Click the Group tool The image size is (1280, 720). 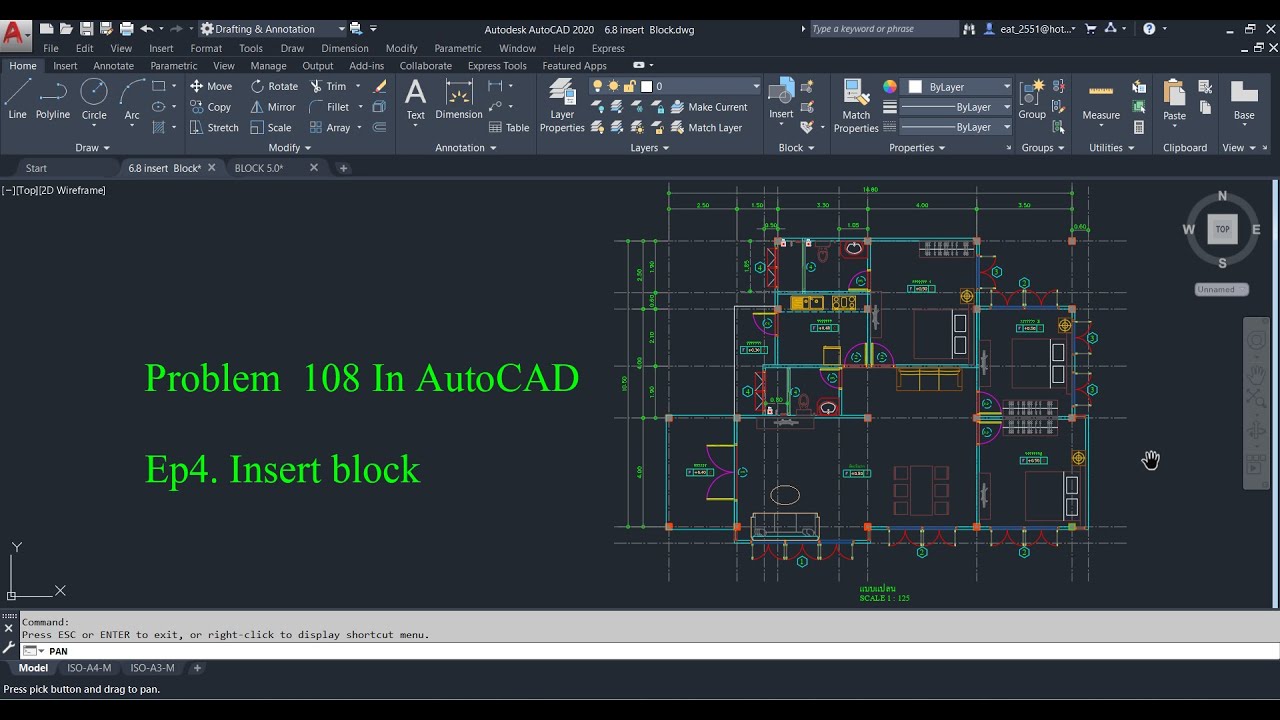(1032, 100)
